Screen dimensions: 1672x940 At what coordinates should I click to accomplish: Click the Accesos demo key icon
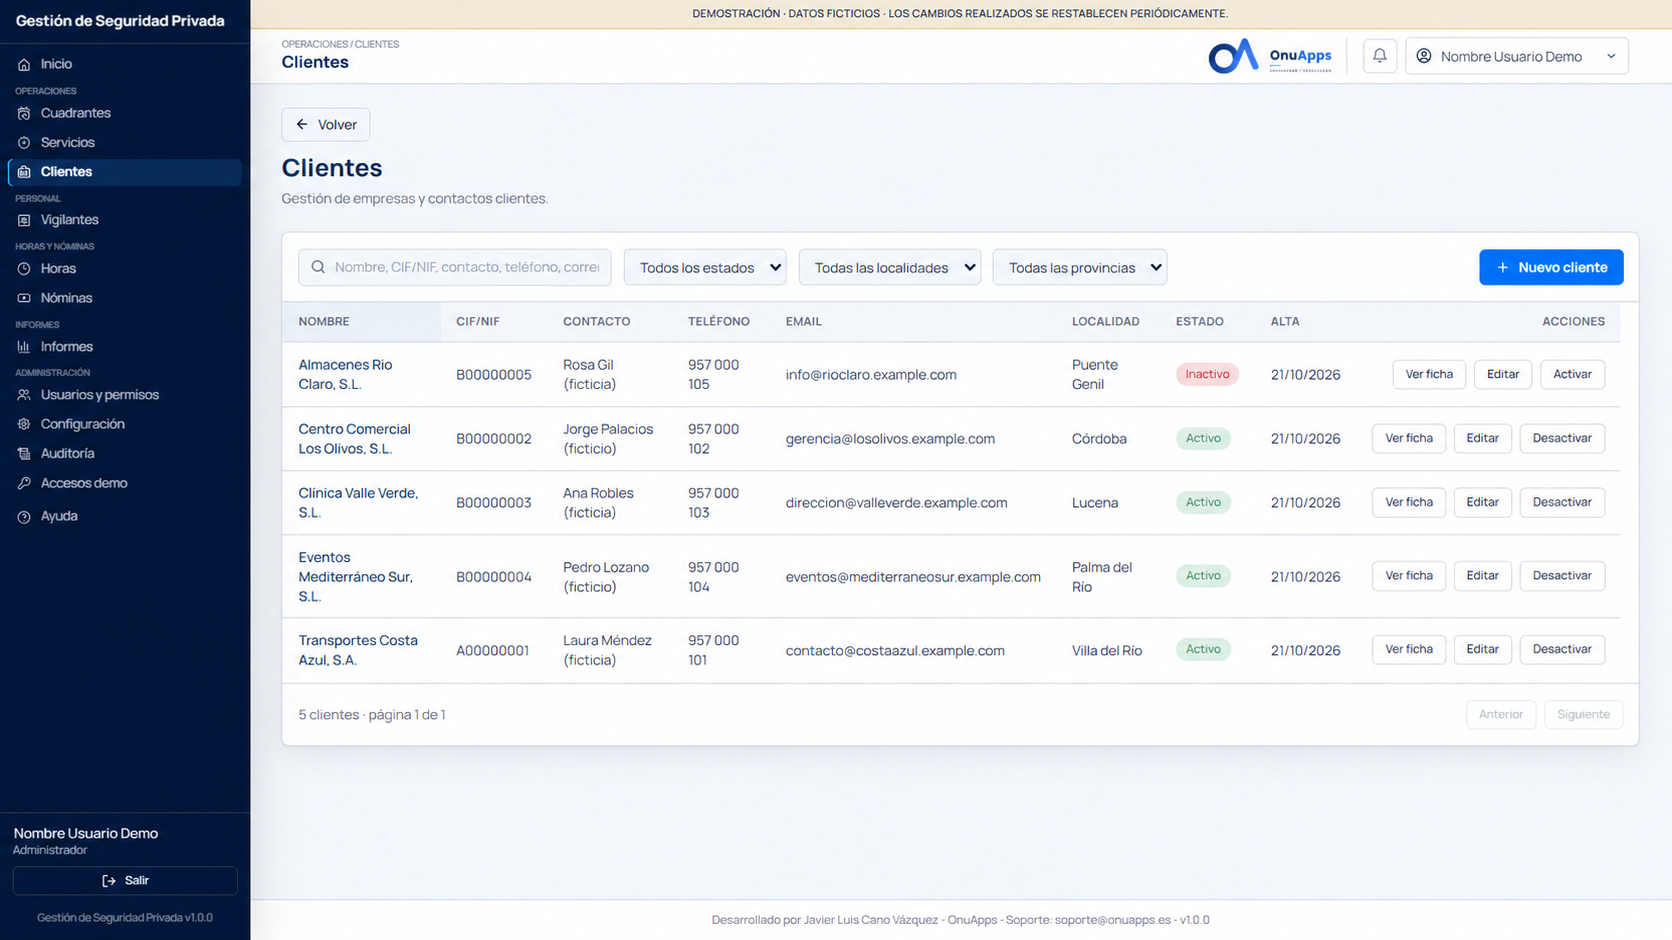click(x=24, y=483)
